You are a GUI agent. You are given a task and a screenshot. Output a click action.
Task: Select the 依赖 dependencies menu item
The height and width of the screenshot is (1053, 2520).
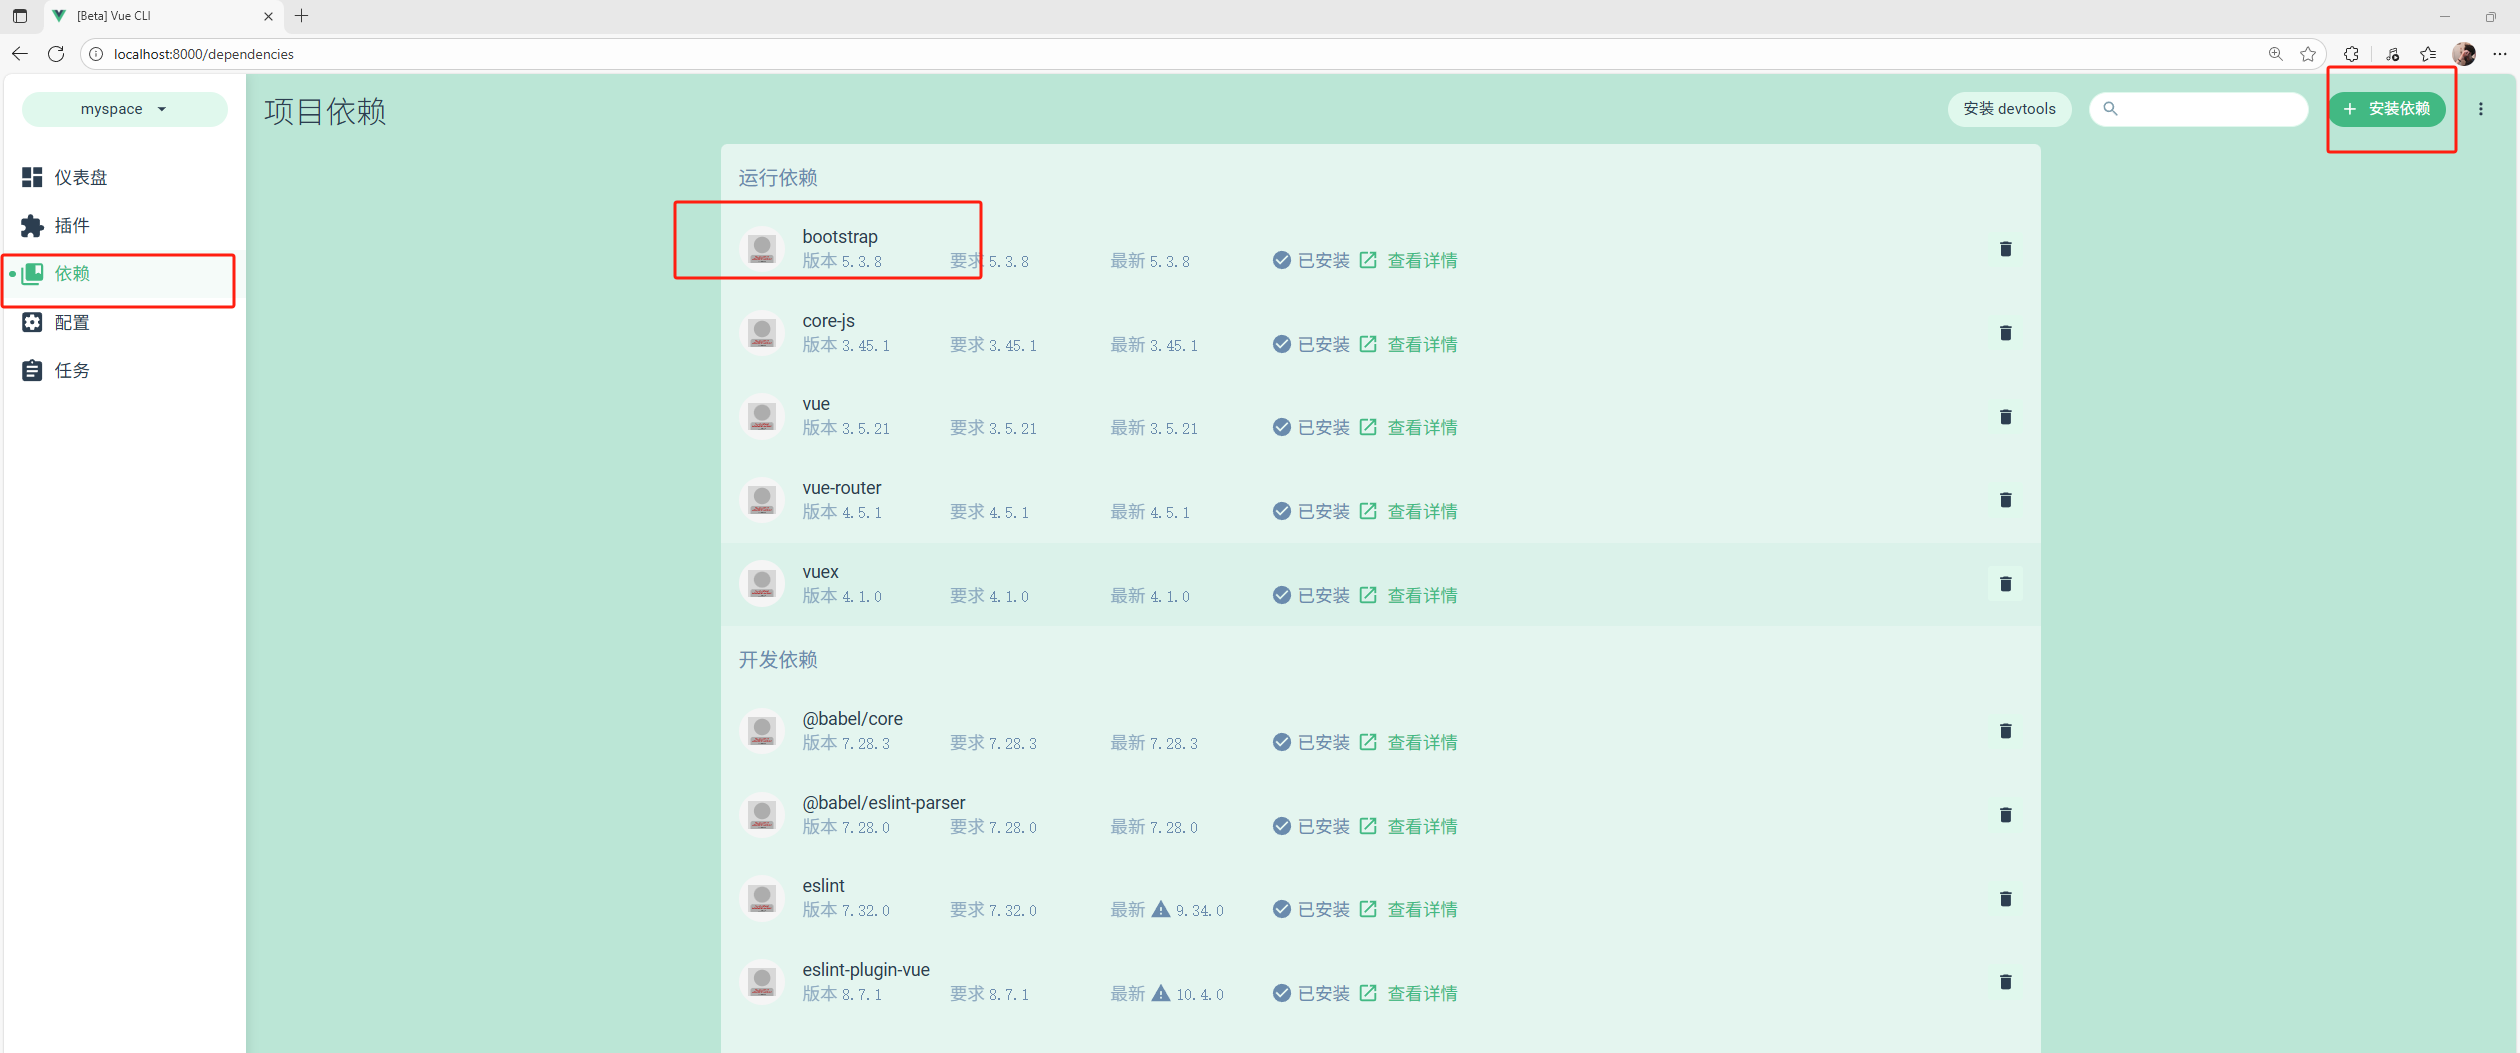pos(124,274)
